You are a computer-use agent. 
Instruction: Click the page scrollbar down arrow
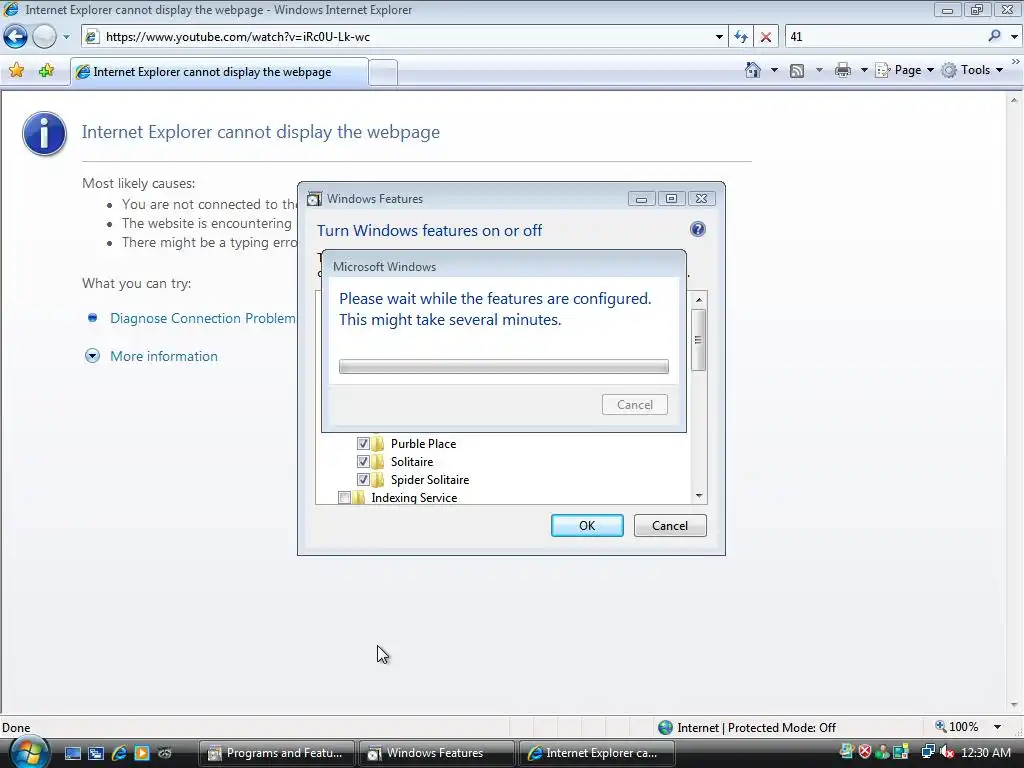click(x=1014, y=705)
